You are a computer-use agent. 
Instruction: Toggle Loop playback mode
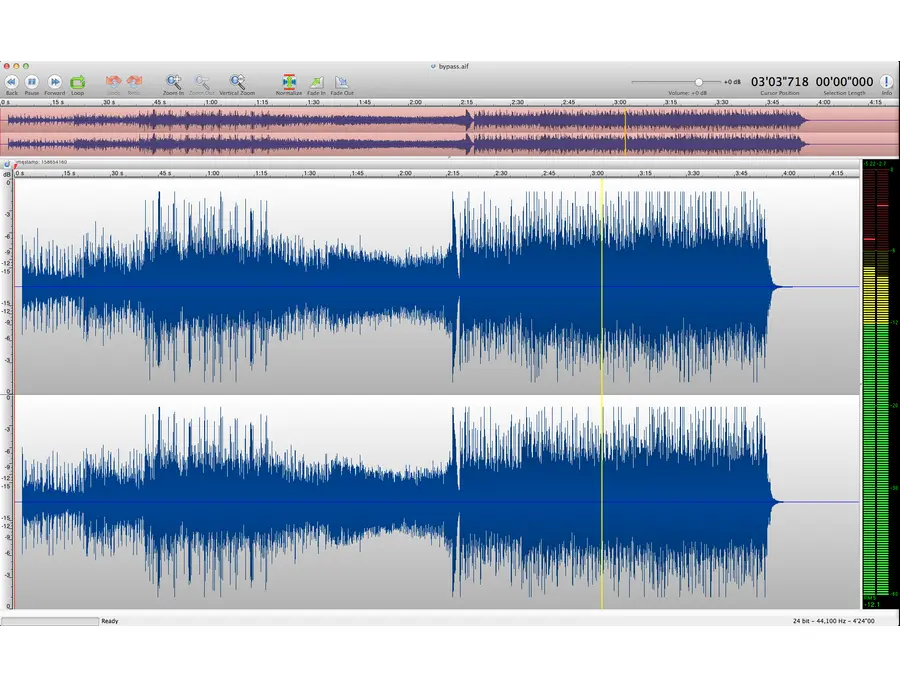tap(77, 83)
